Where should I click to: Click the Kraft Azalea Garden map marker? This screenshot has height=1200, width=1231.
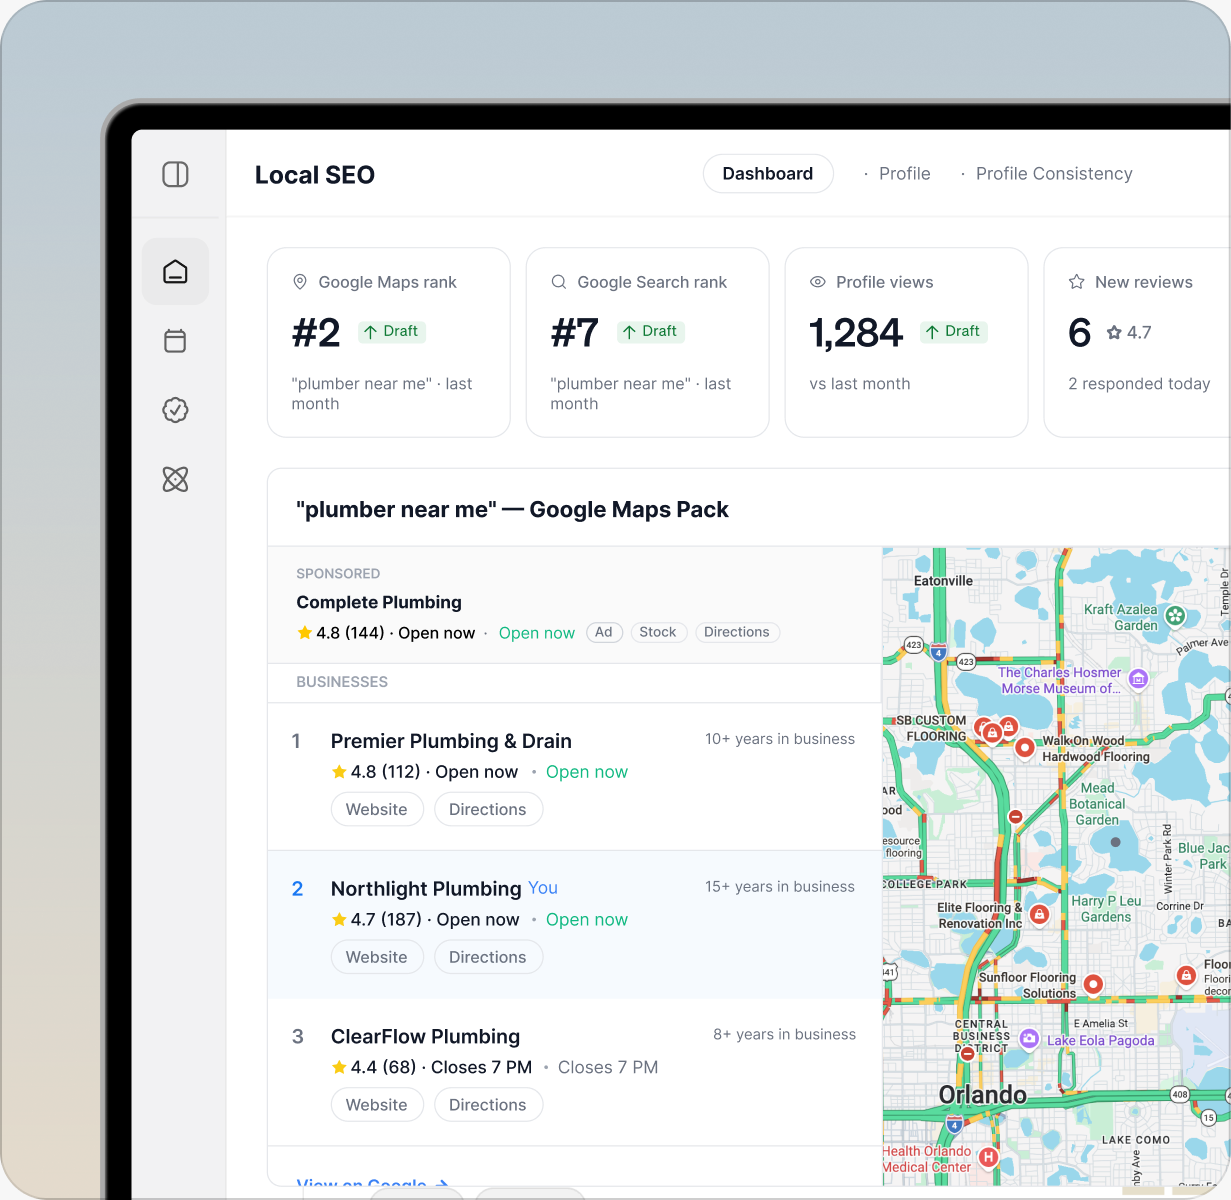click(1176, 616)
